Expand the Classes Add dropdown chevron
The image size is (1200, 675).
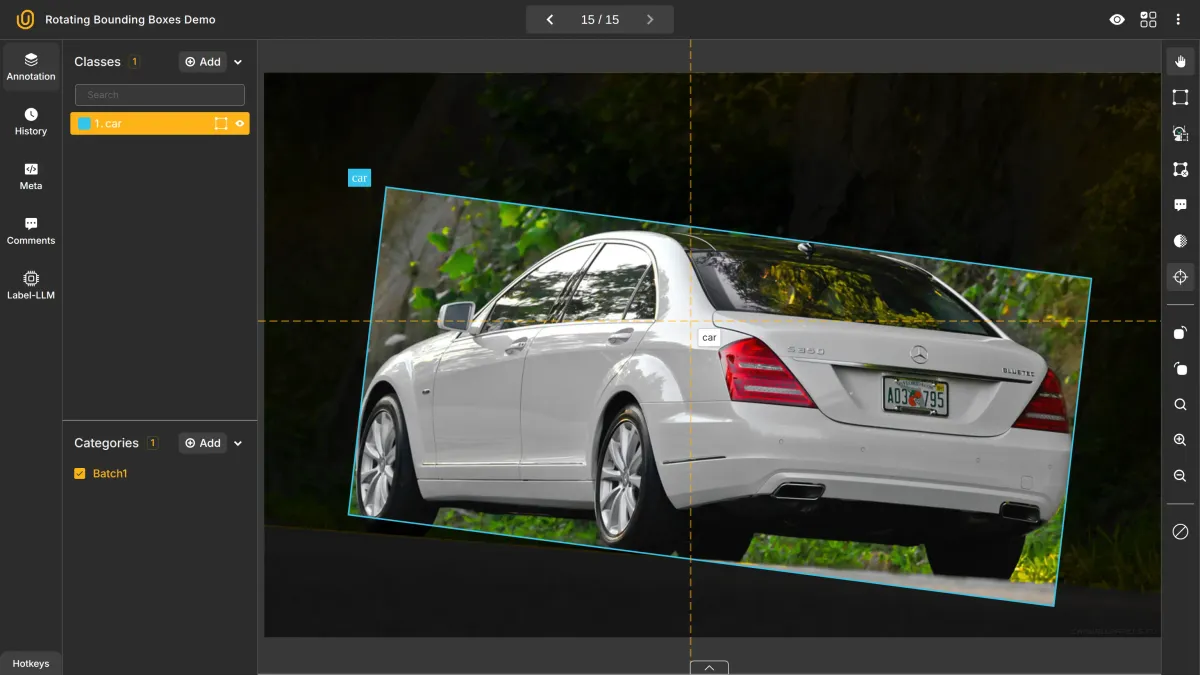238,61
